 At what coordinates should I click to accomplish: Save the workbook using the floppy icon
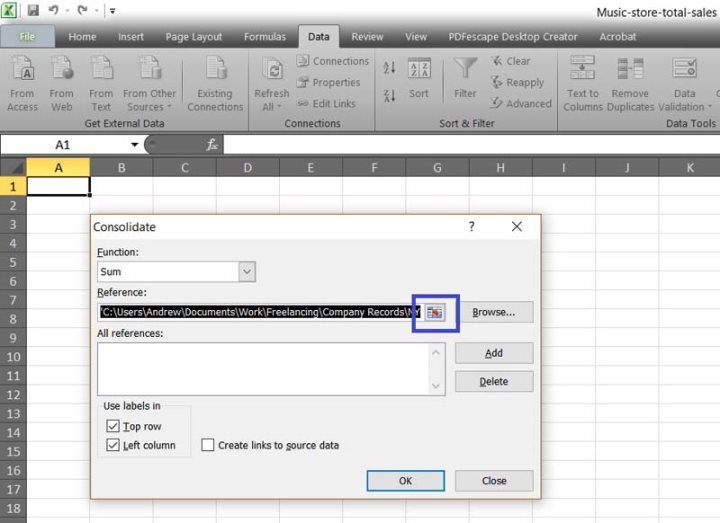(33, 10)
